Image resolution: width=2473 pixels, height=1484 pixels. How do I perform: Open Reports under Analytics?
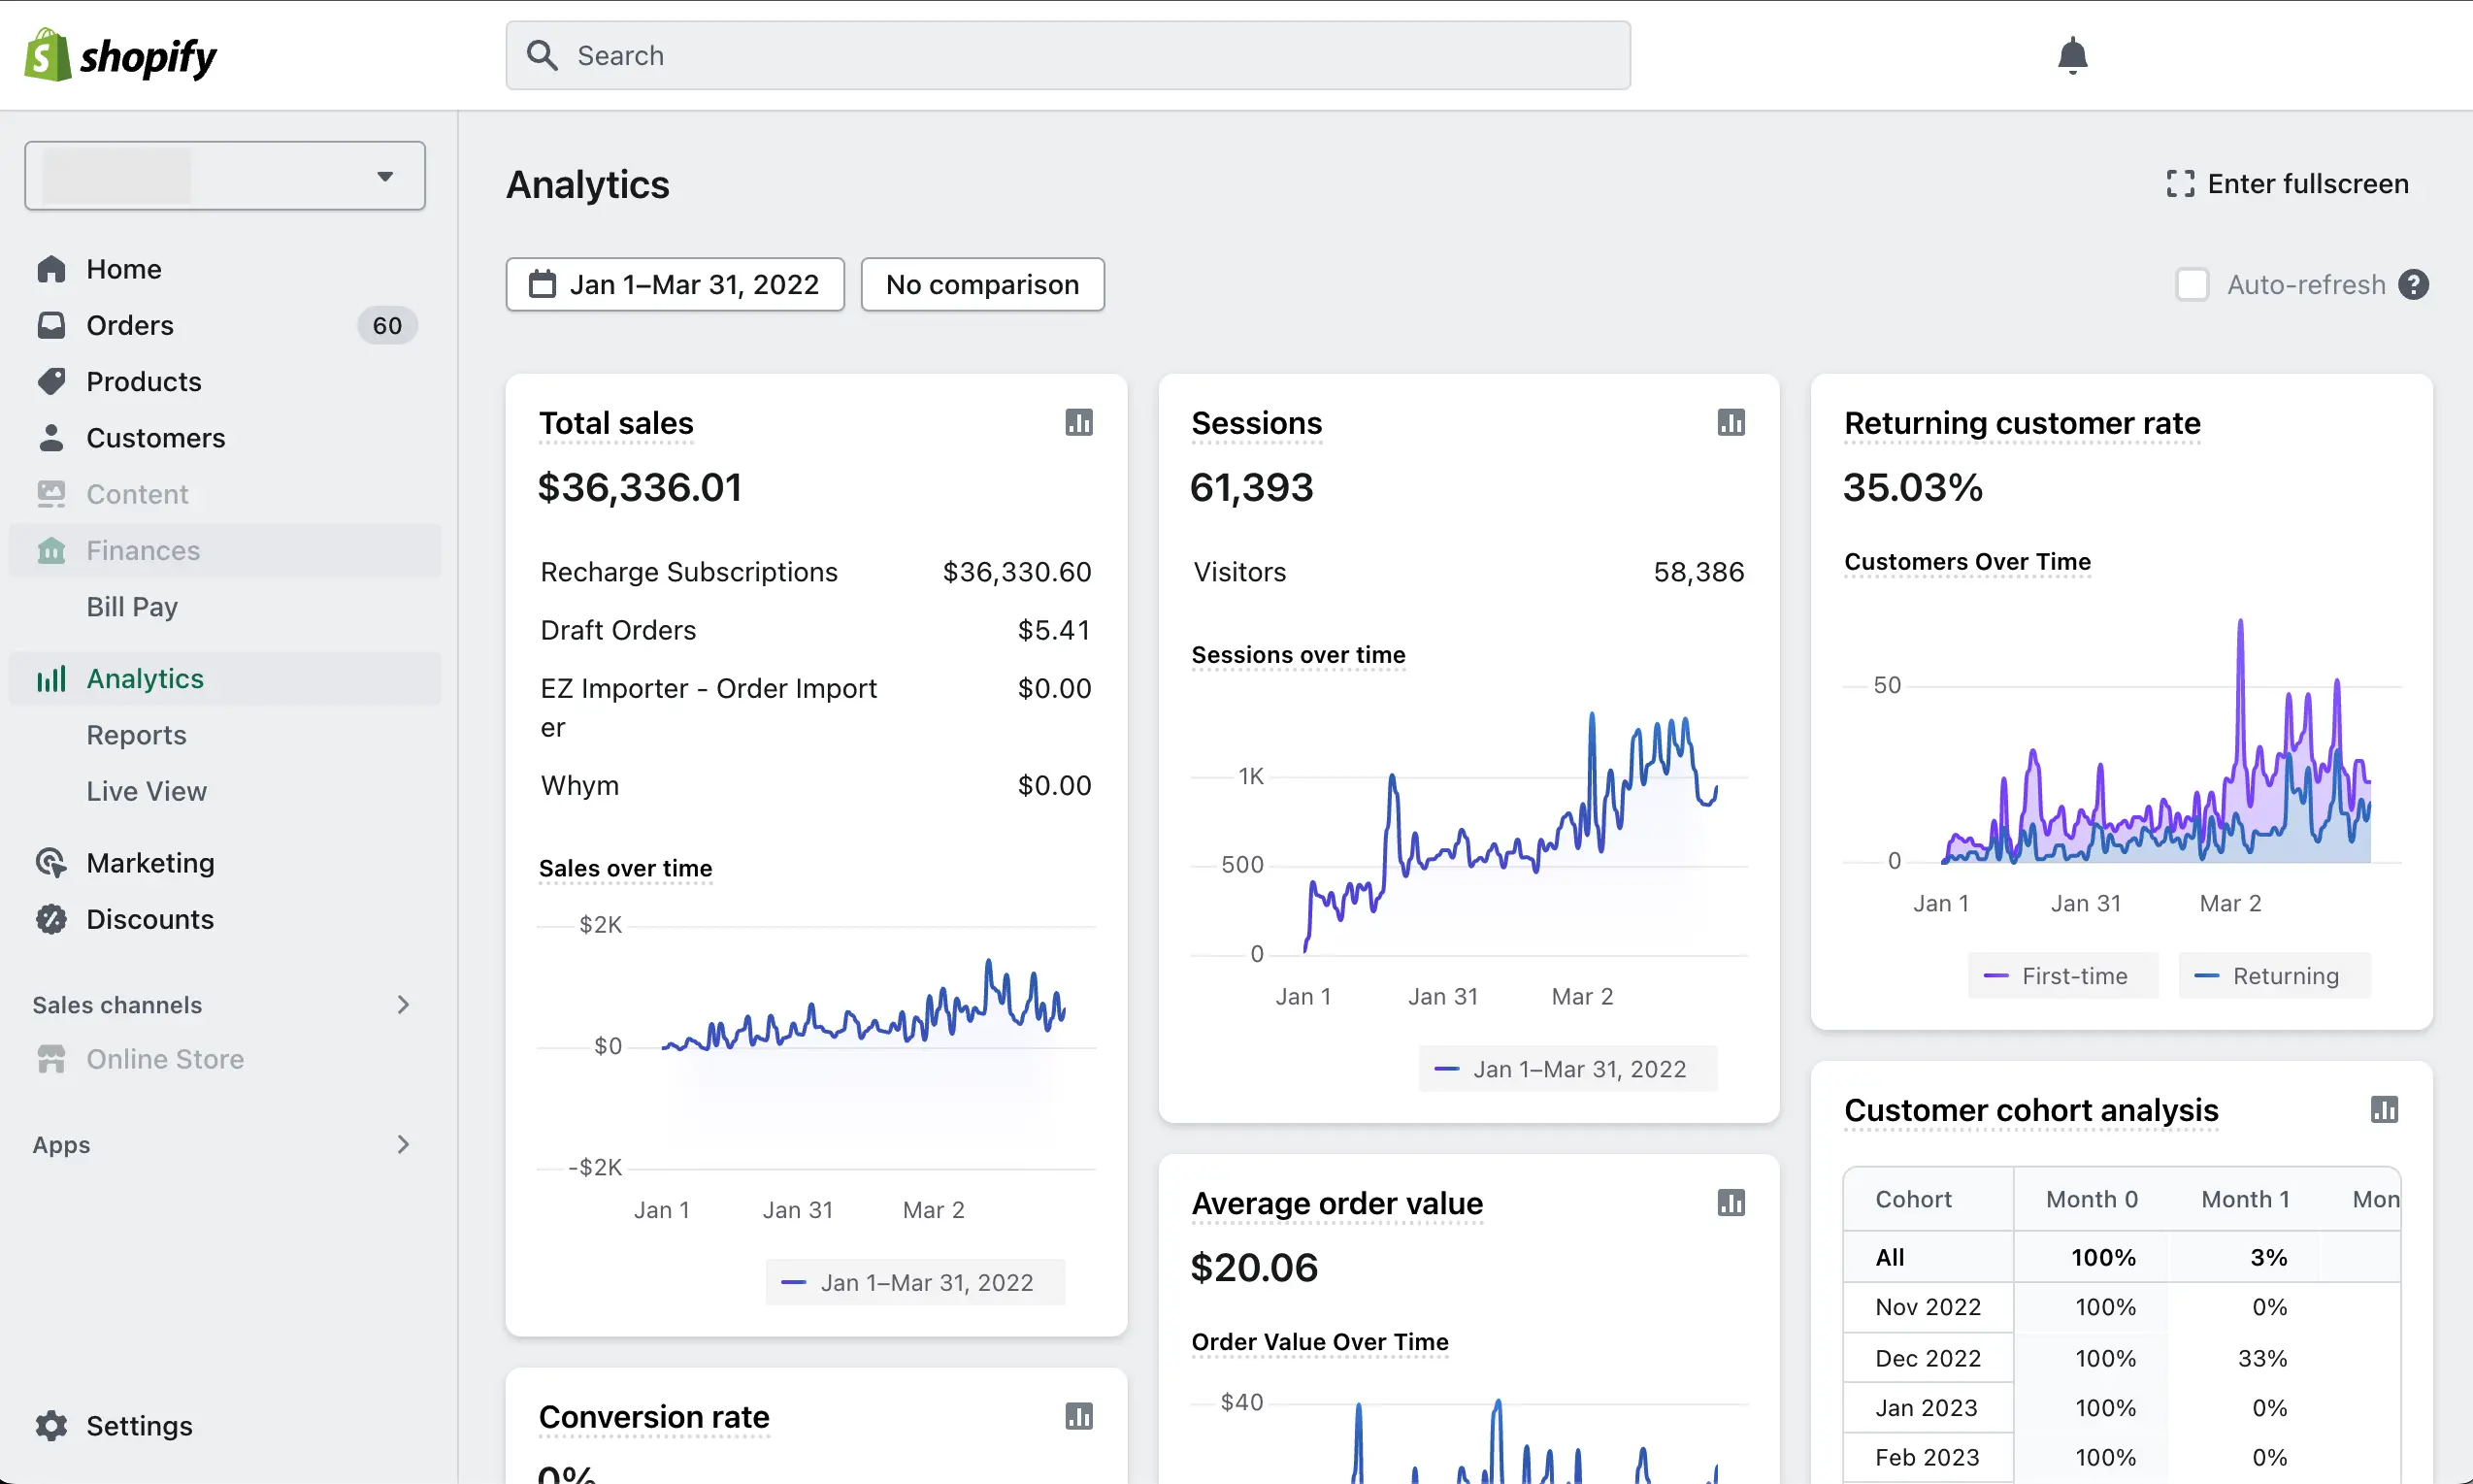coord(136,735)
